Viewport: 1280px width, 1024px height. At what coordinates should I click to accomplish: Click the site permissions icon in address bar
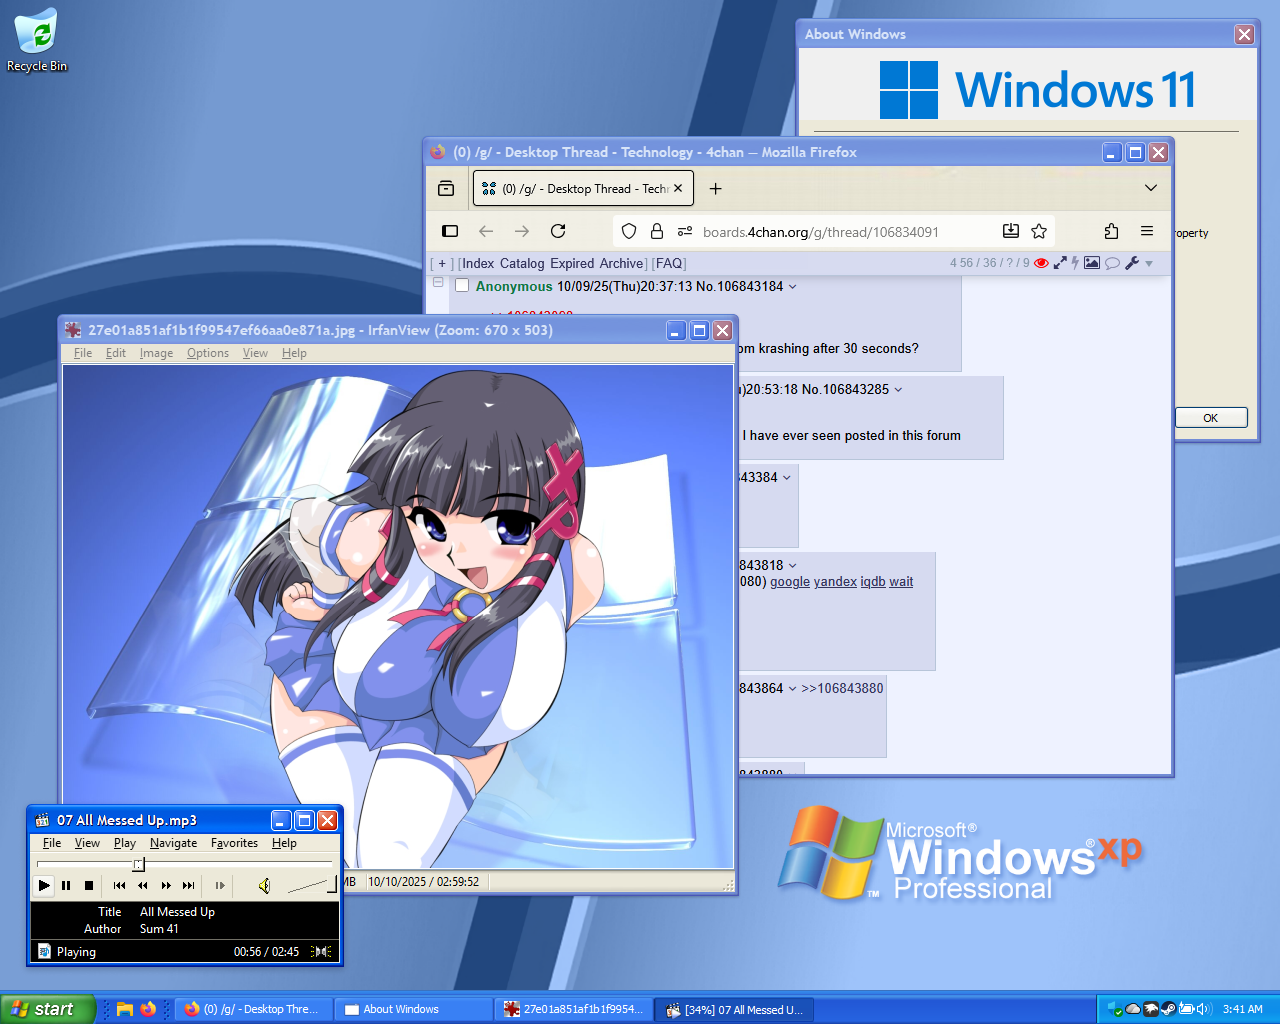[x=685, y=231]
